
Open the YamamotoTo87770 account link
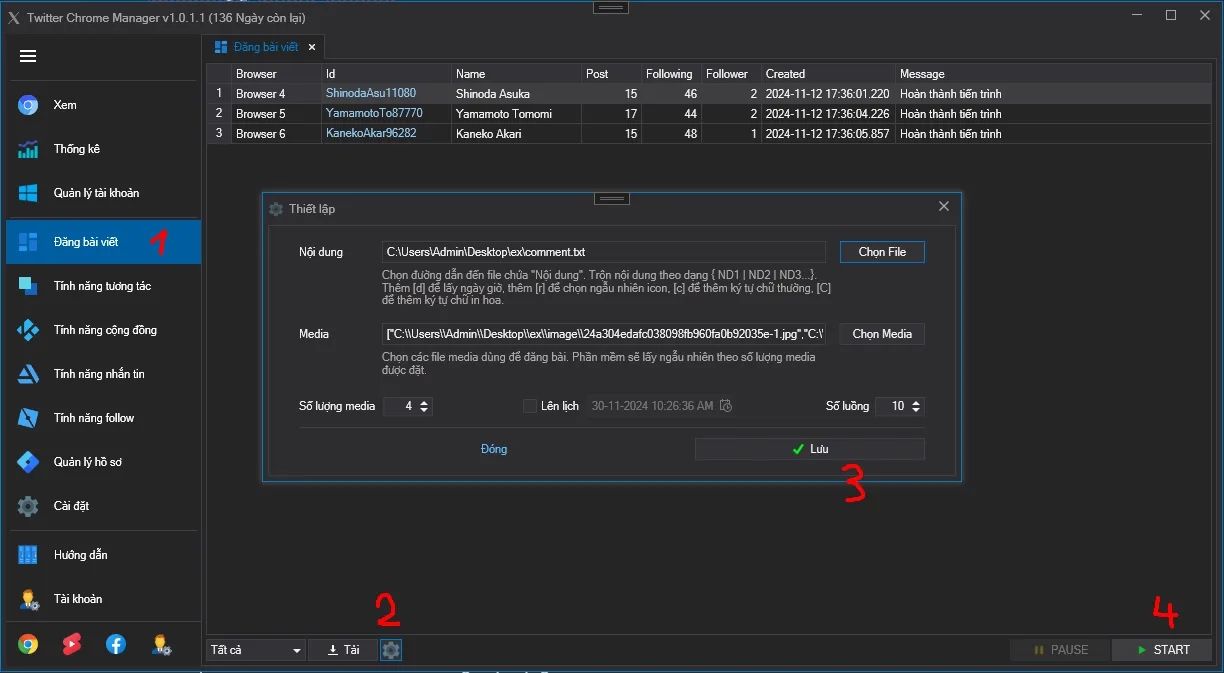tap(374, 113)
